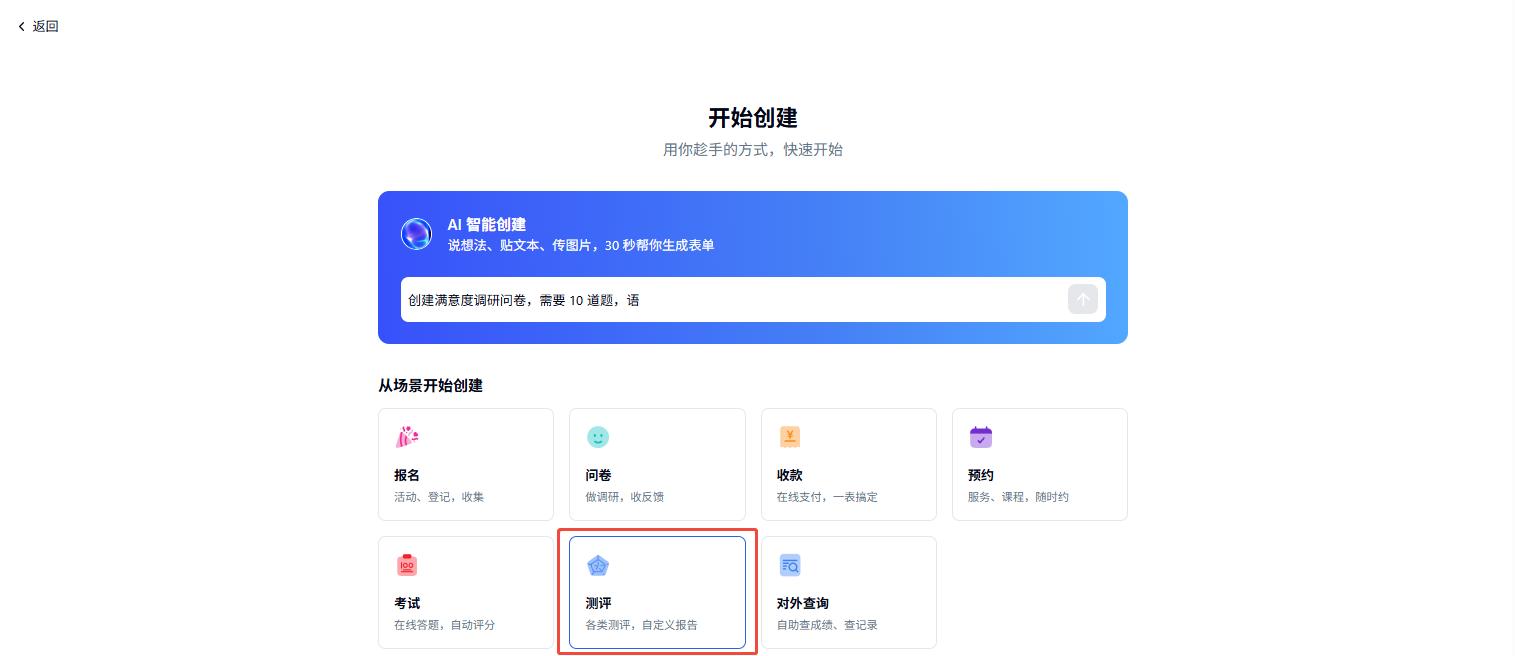This screenshot has height=656, width=1515.
Task: Click the 'AI 智能创建' banner heading
Action: [486, 225]
